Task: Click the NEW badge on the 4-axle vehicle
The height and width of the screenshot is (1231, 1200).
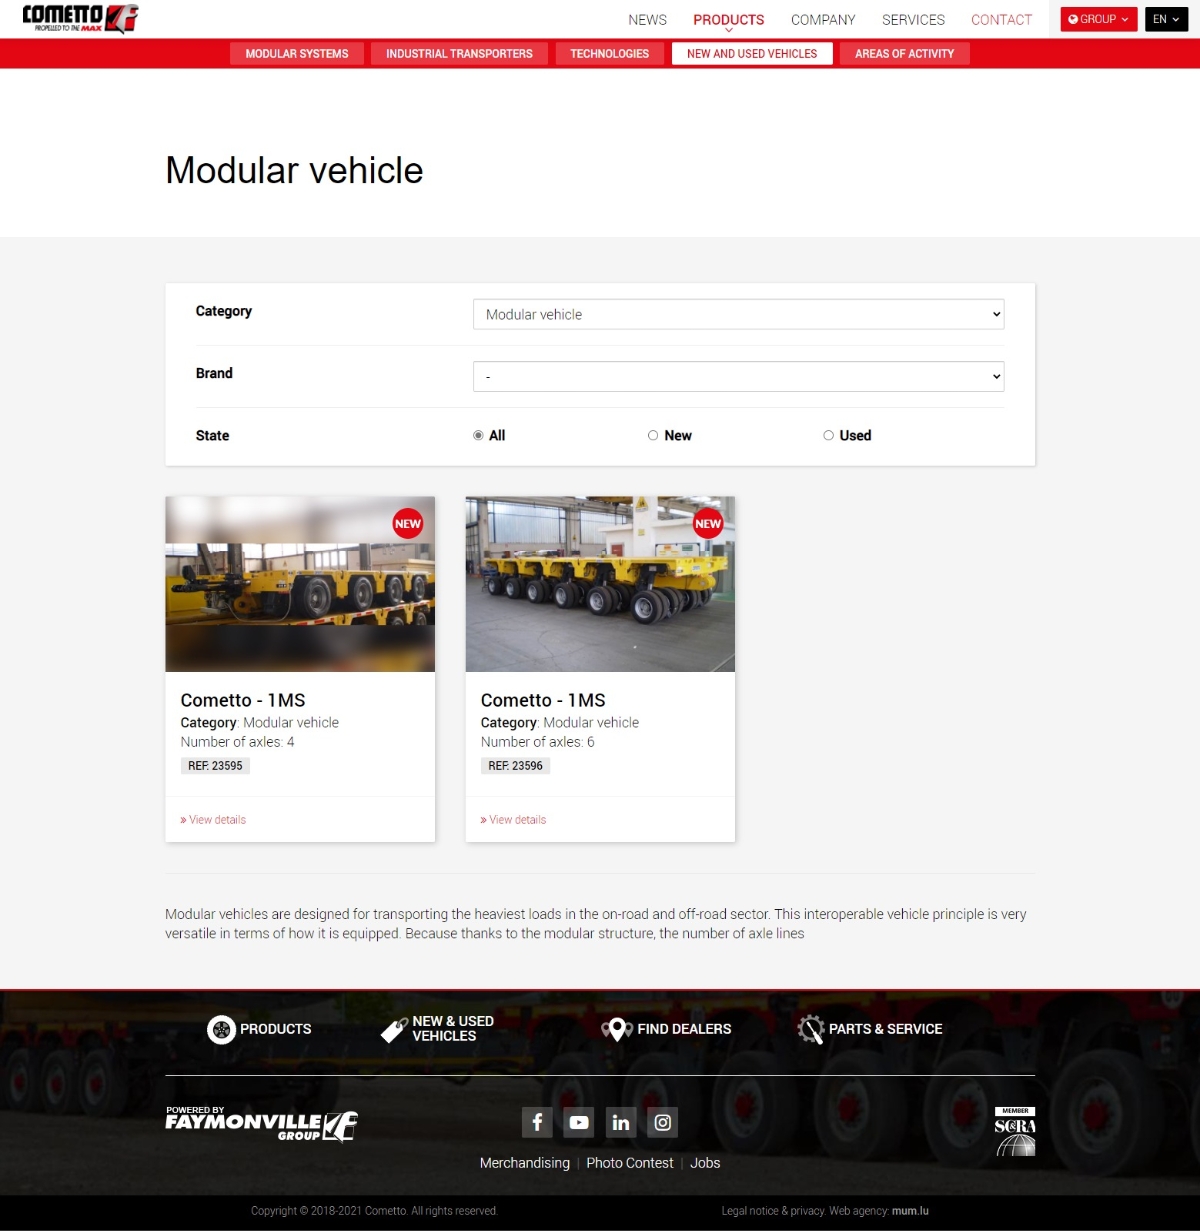Action: [x=408, y=524]
